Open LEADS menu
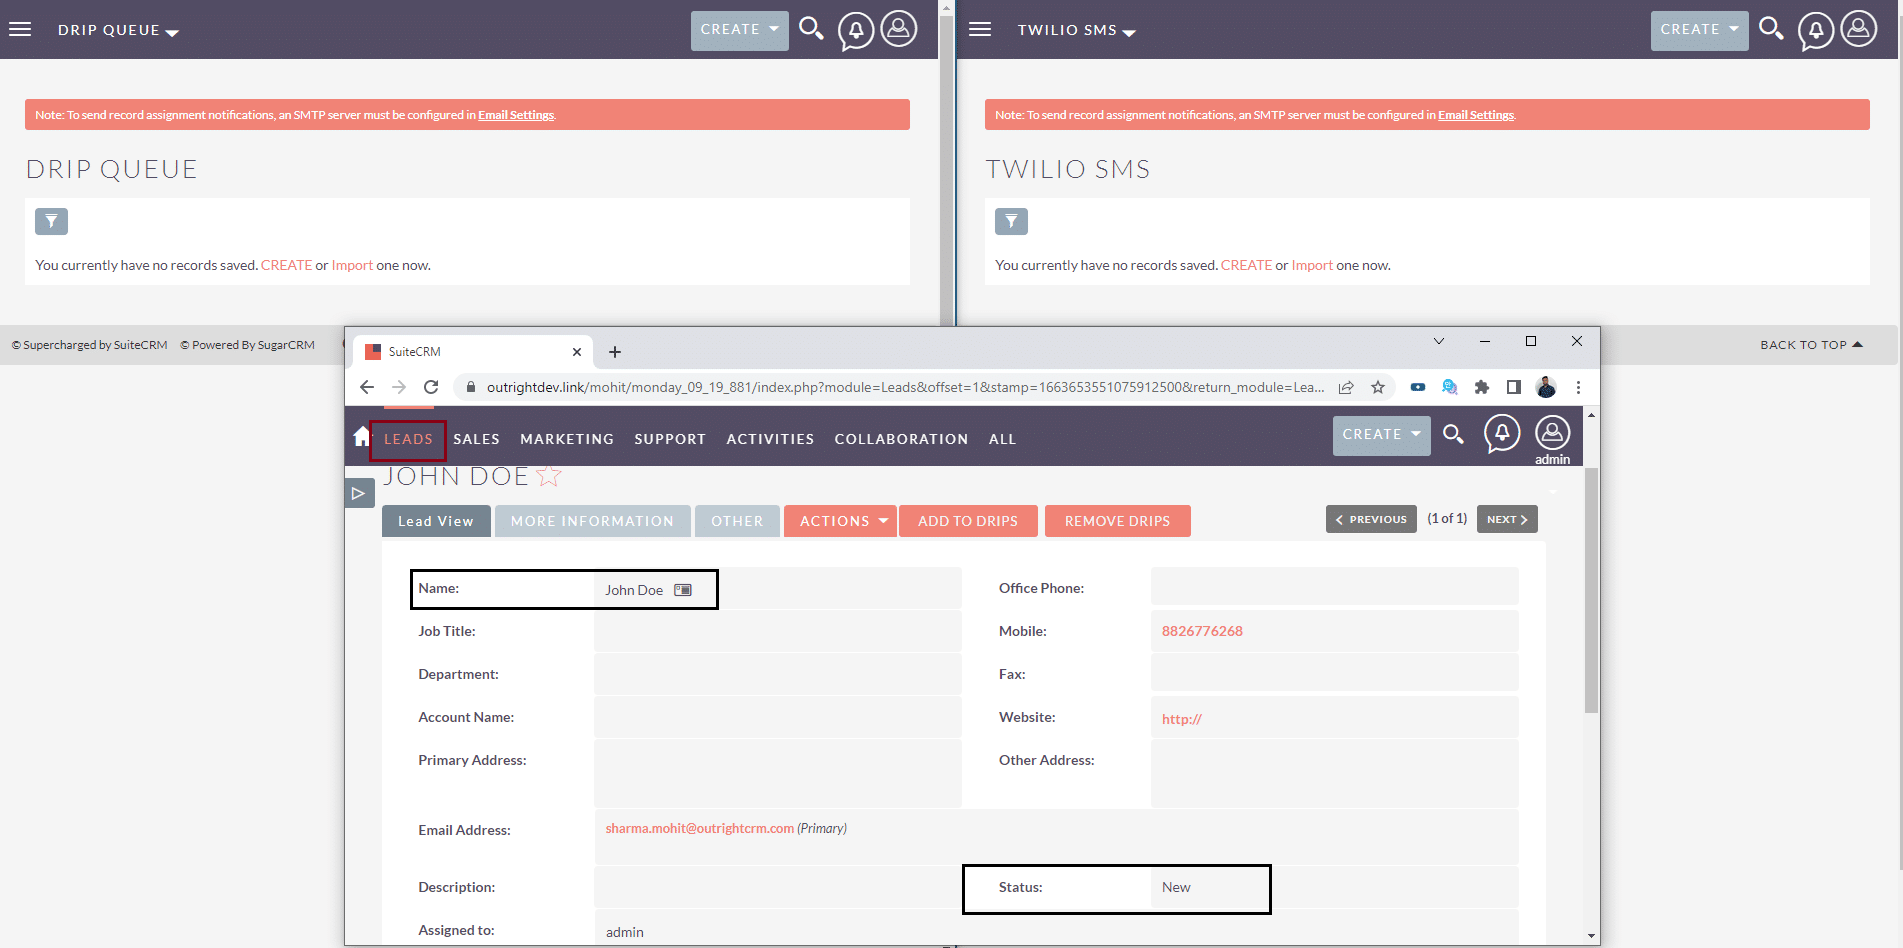 click(x=408, y=439)
